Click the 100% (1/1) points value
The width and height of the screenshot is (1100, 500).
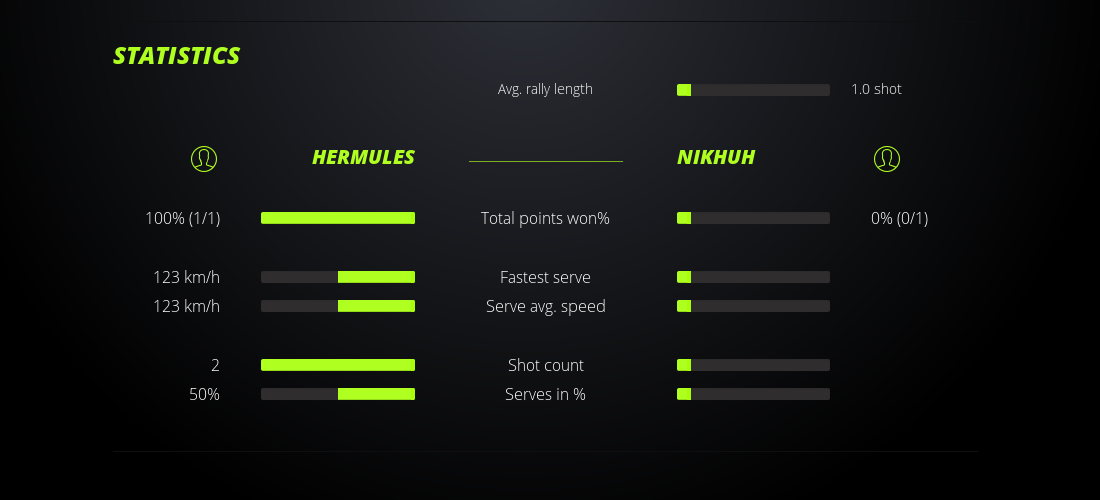tap(183, 218)
